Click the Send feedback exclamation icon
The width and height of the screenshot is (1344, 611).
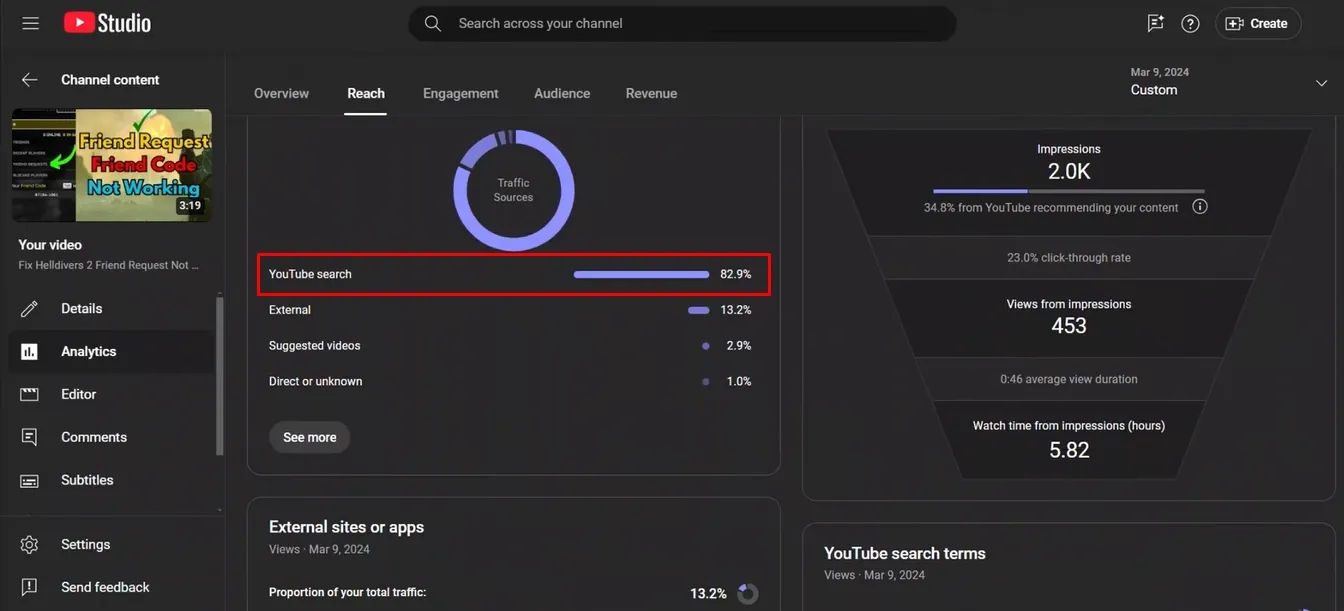(x=30, y=587)
